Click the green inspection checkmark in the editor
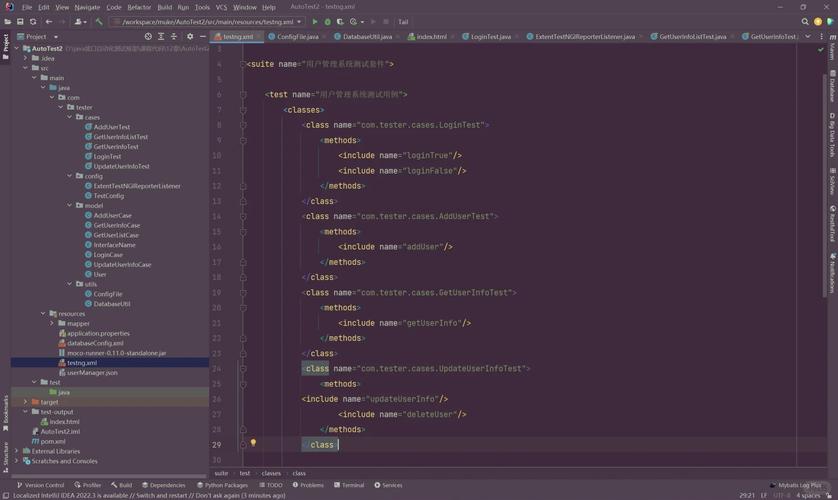838x500 pixels. pos(820,50)
